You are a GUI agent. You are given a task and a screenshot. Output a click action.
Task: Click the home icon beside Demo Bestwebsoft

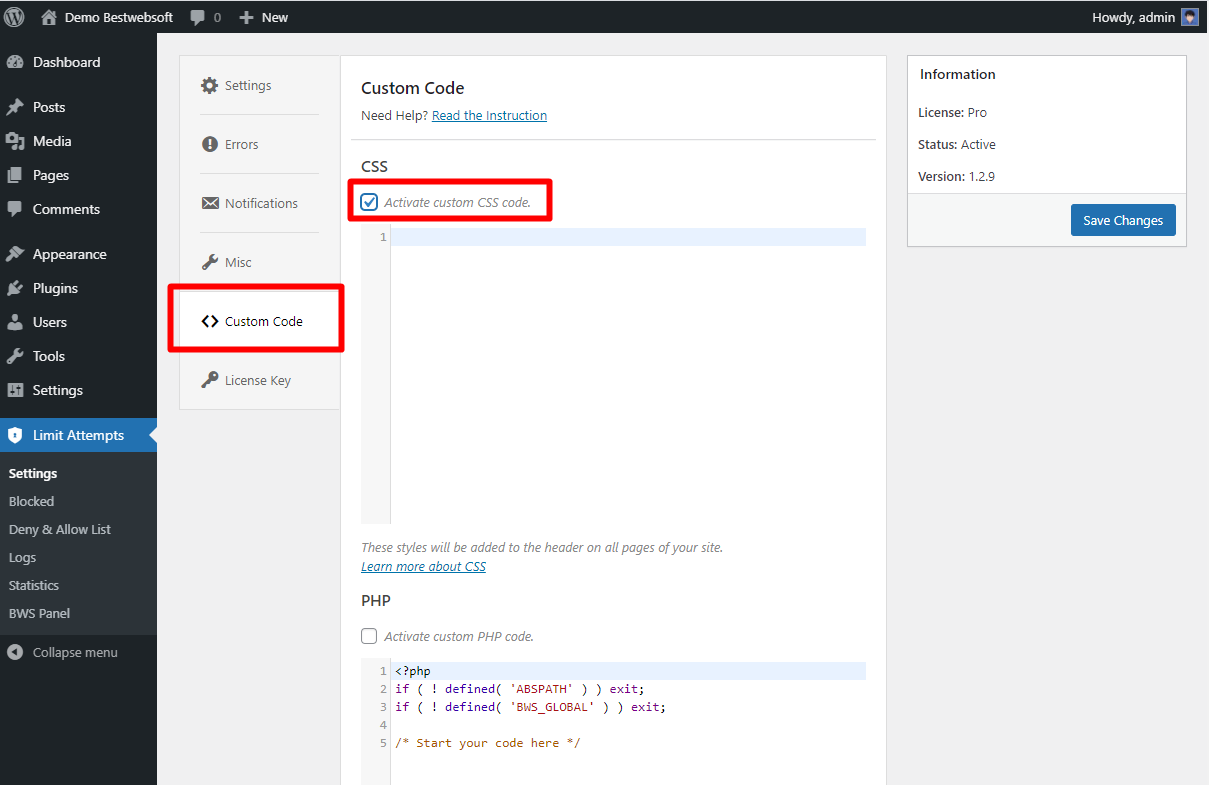tap(49, 17)
